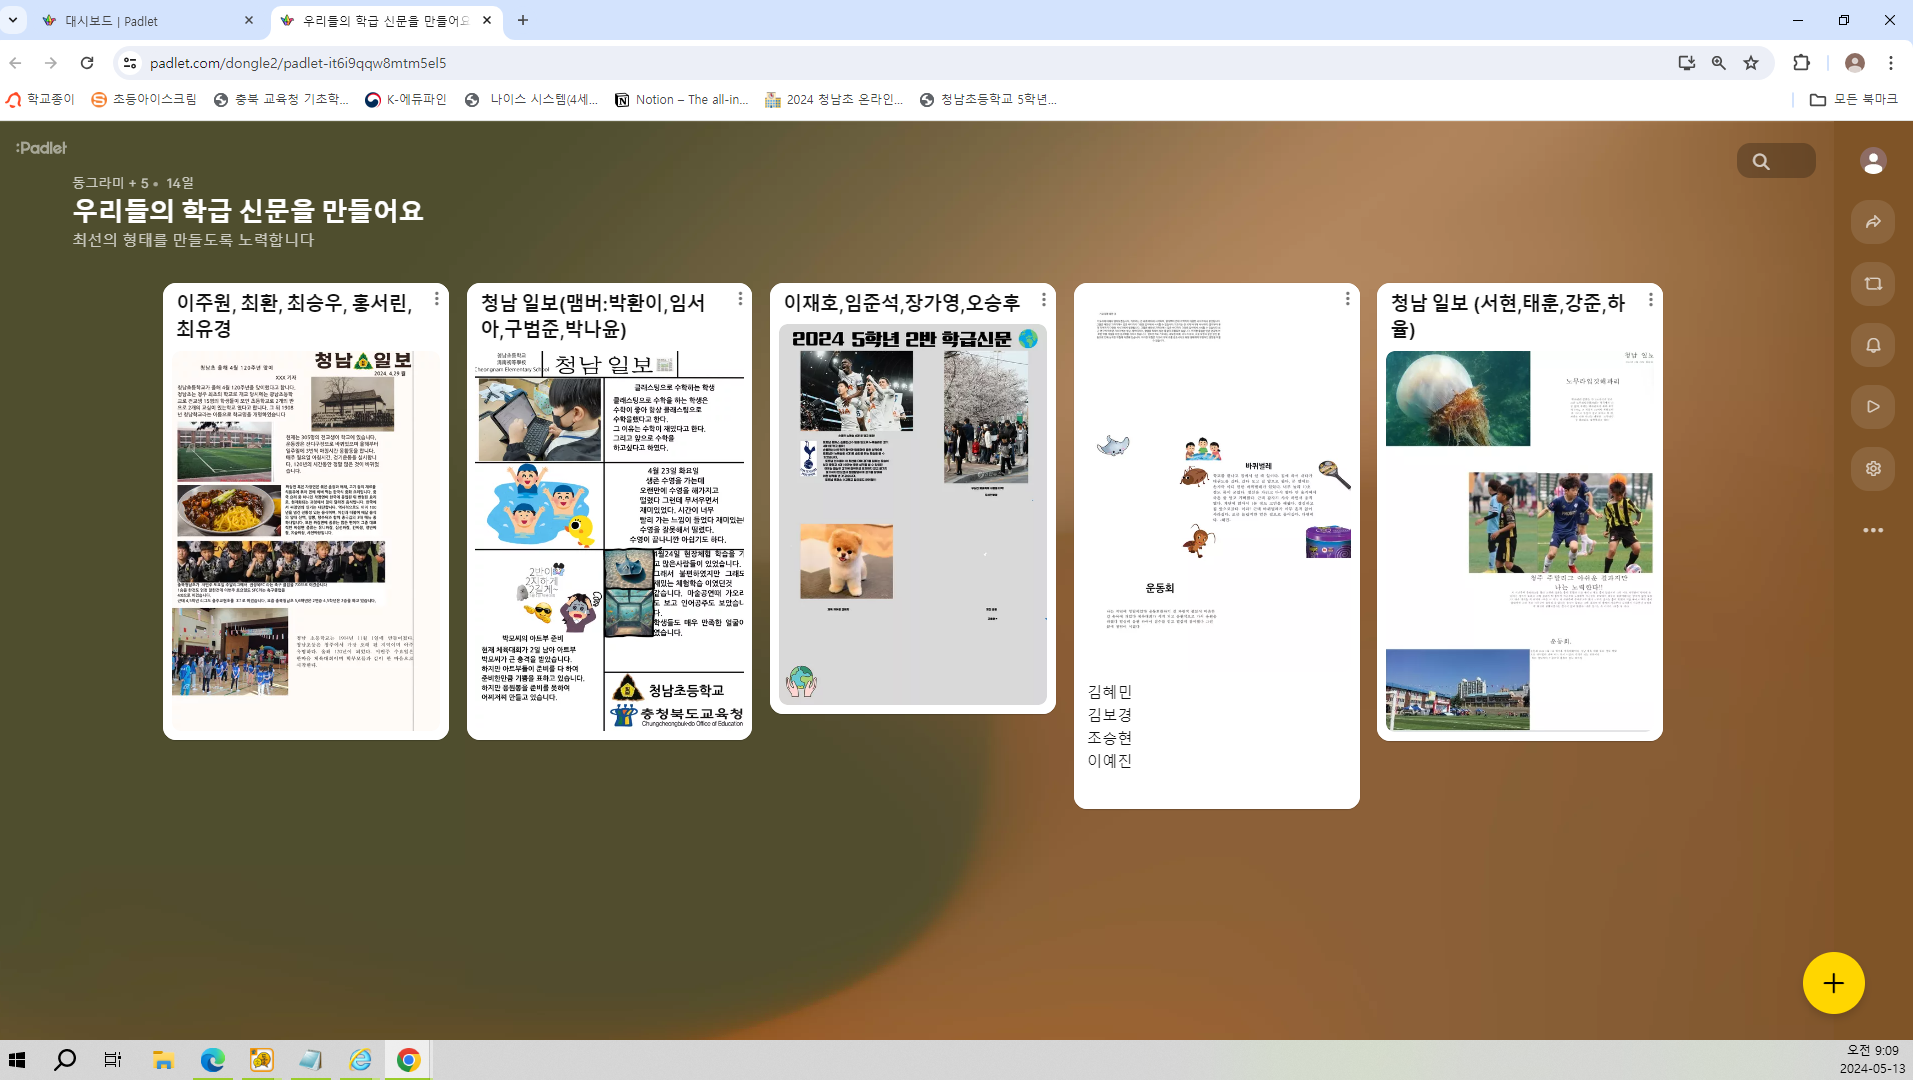Image resolution: width=1913 pixels, height=1080 pixels.
Task: Click the zoom magnifier icon in address bar
Action: (x=1719, y=63)
